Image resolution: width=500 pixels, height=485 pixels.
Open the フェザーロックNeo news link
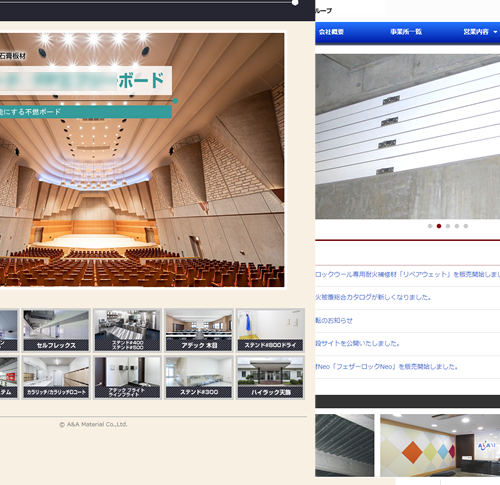click(387, 367)
